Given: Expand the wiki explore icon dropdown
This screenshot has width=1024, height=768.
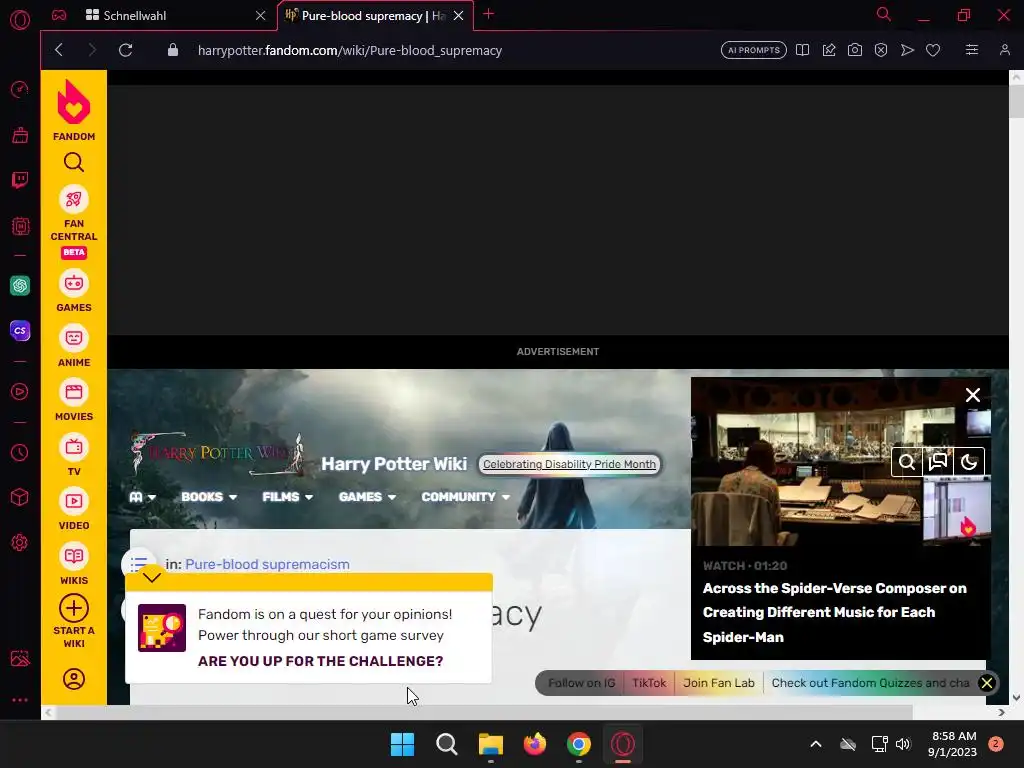Looking at the screenshot, I should 142,497.
